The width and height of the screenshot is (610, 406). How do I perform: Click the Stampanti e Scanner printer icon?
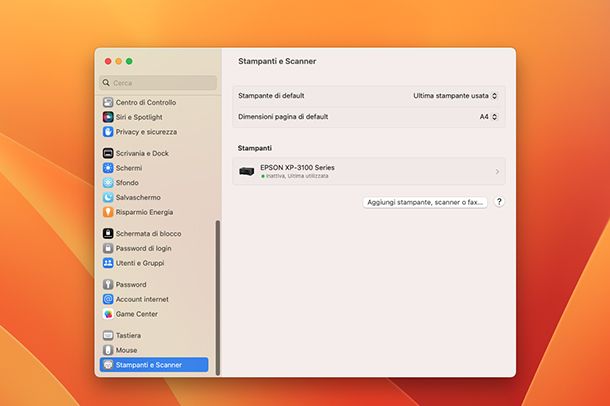coord(108,365)
